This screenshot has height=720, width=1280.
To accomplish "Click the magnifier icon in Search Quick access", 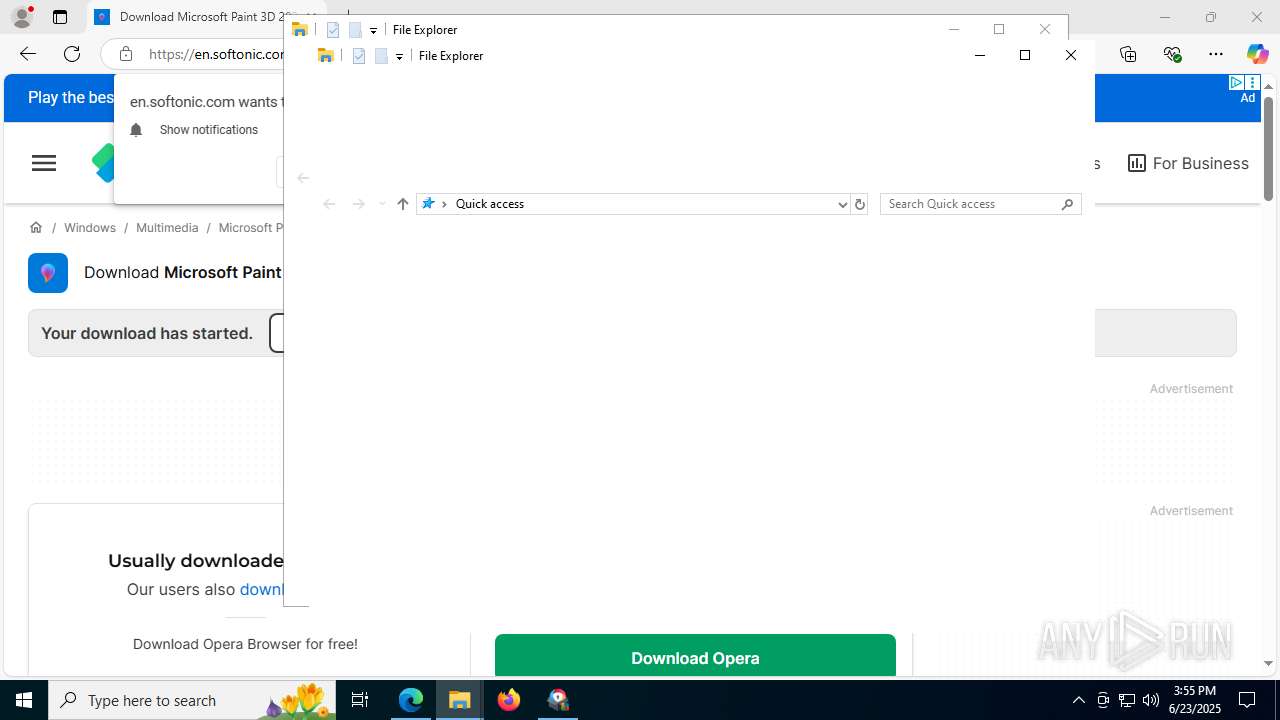I will tap(1067, 204).
